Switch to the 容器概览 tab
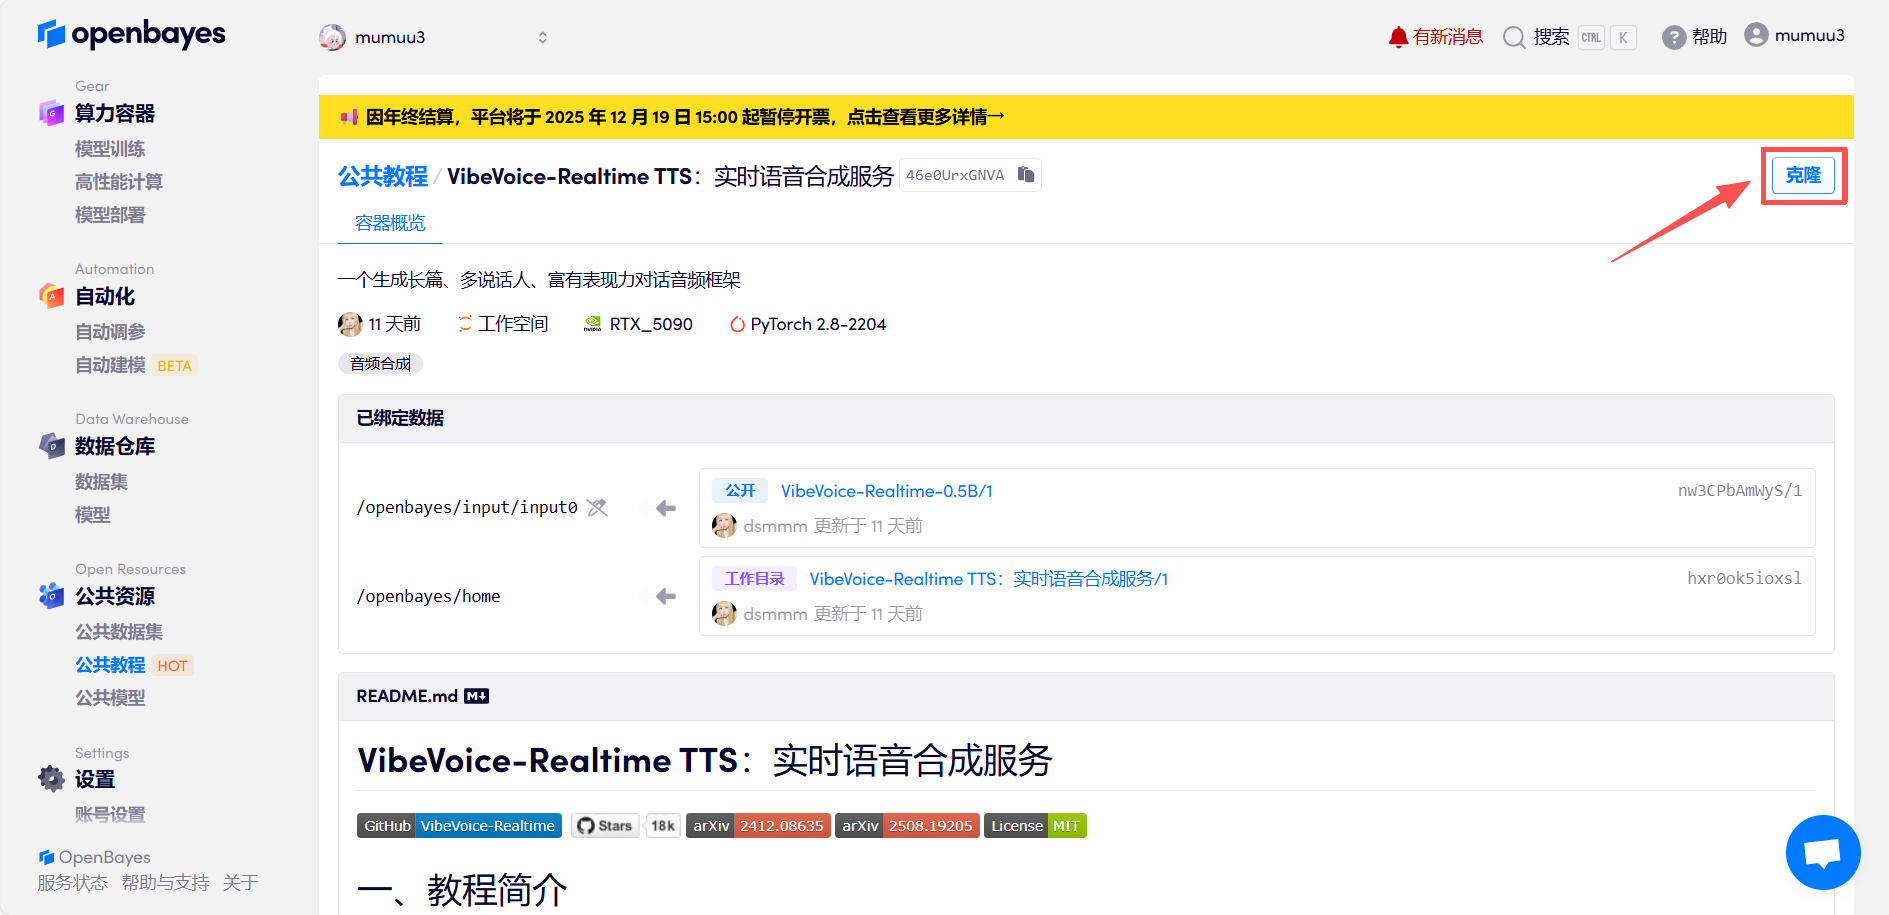Viewport: 1889px width, 915px height. pos(390,223)
